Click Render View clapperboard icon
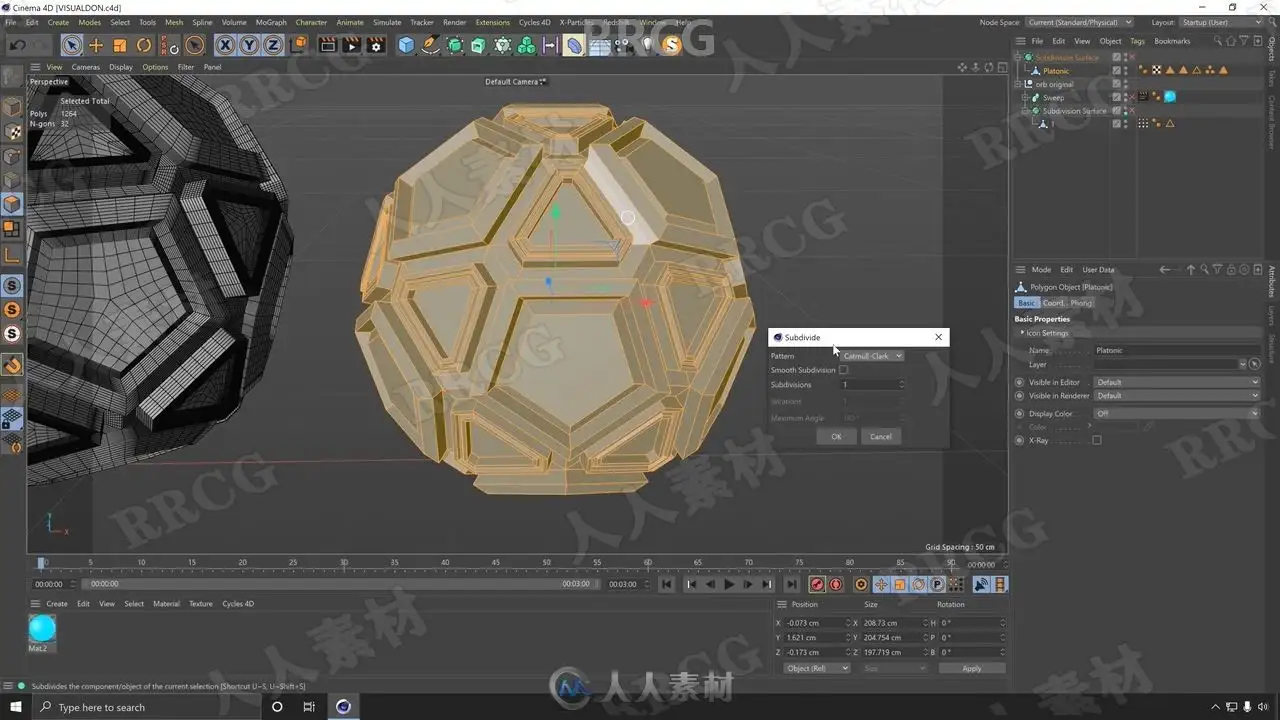This screenshot has height=720, width=1280. coord(327,45)
